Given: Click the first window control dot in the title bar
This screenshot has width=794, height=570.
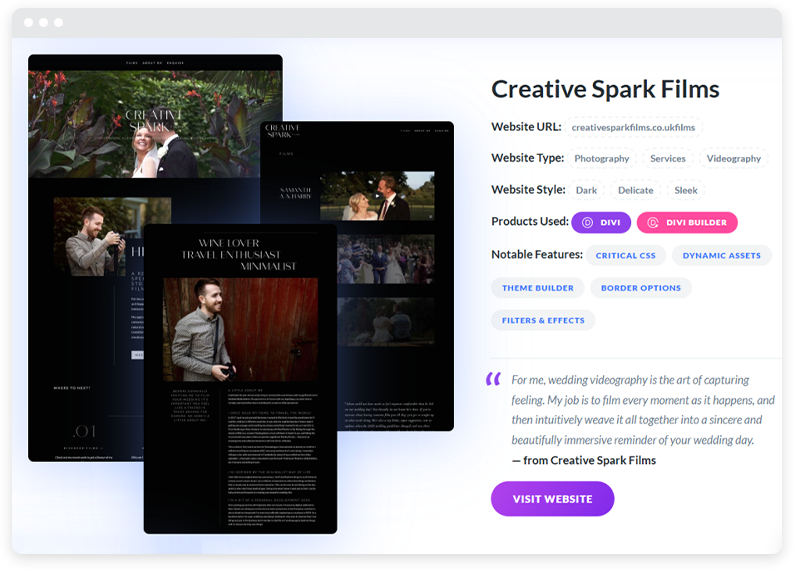Looking at the screenshot, I should (28, 22).
